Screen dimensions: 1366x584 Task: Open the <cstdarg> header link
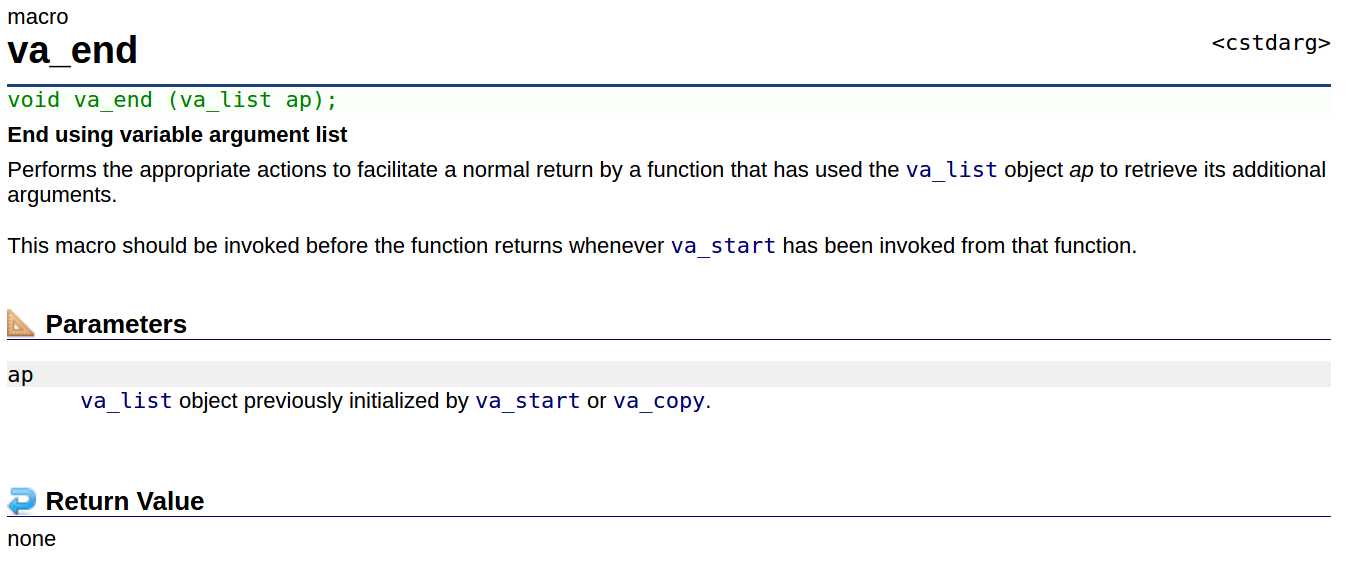(1271, 43)
